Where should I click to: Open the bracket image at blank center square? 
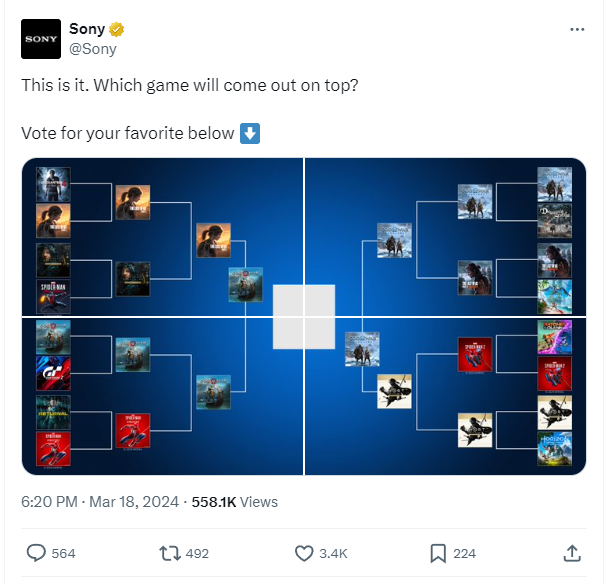[x=304, y=317]
